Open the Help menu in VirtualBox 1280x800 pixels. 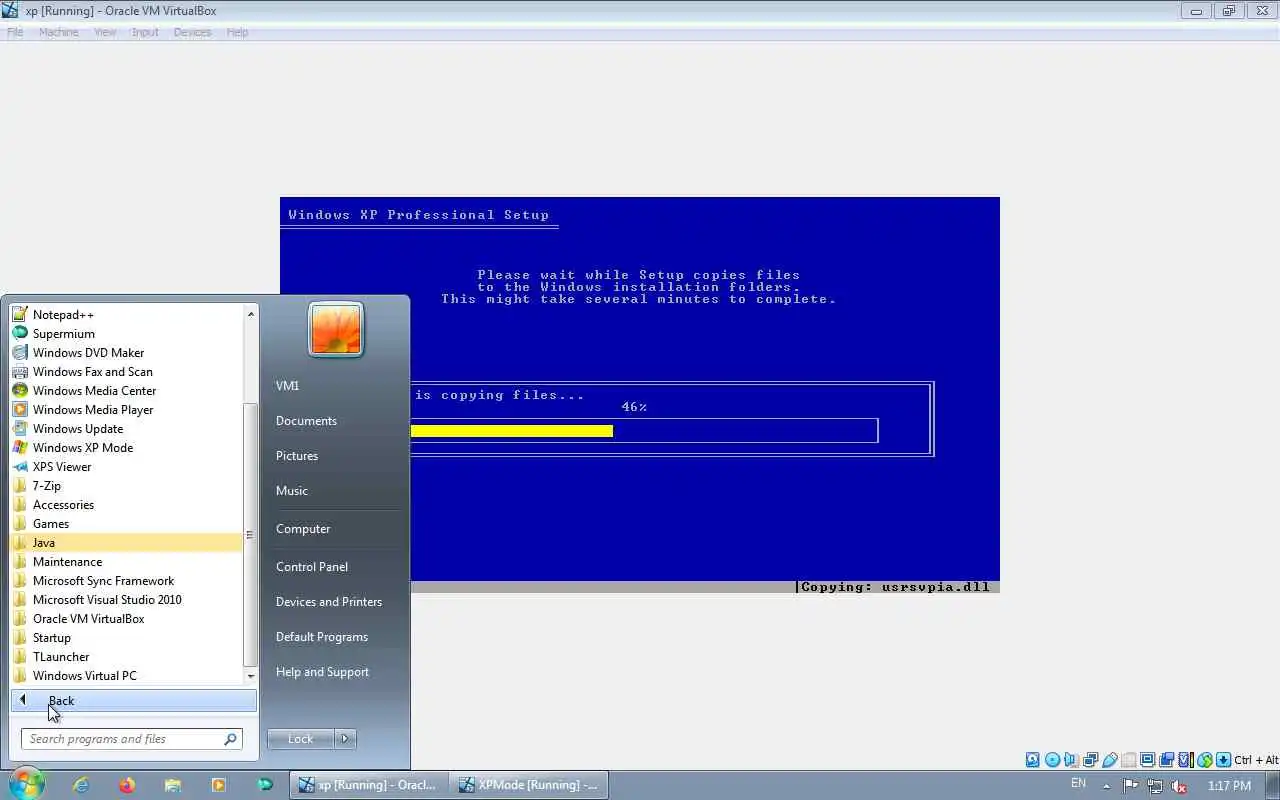[x=237, y=32]
